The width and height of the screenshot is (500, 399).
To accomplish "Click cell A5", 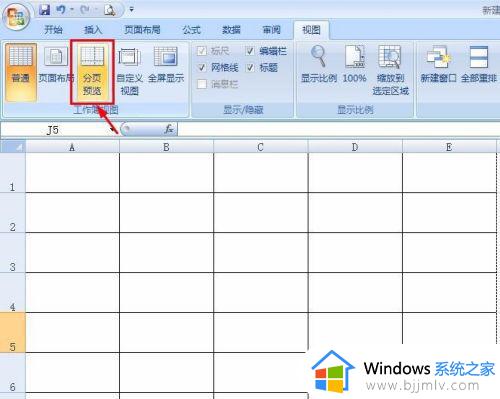I will coord(72,333).
